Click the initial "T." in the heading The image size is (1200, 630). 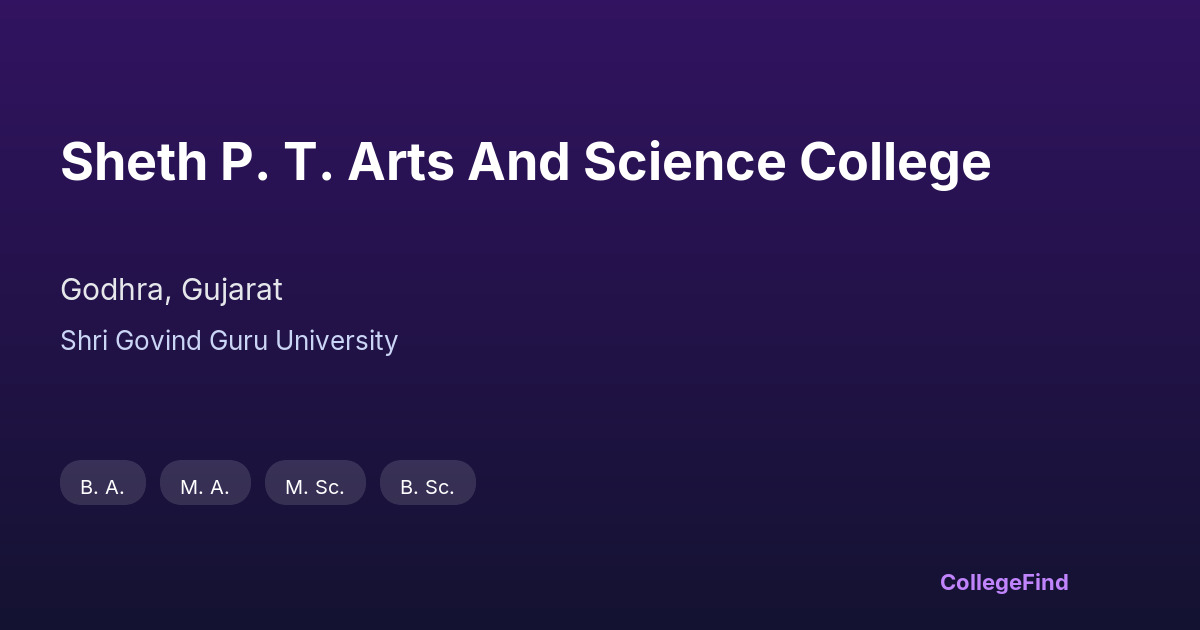(x=307, y=162)
